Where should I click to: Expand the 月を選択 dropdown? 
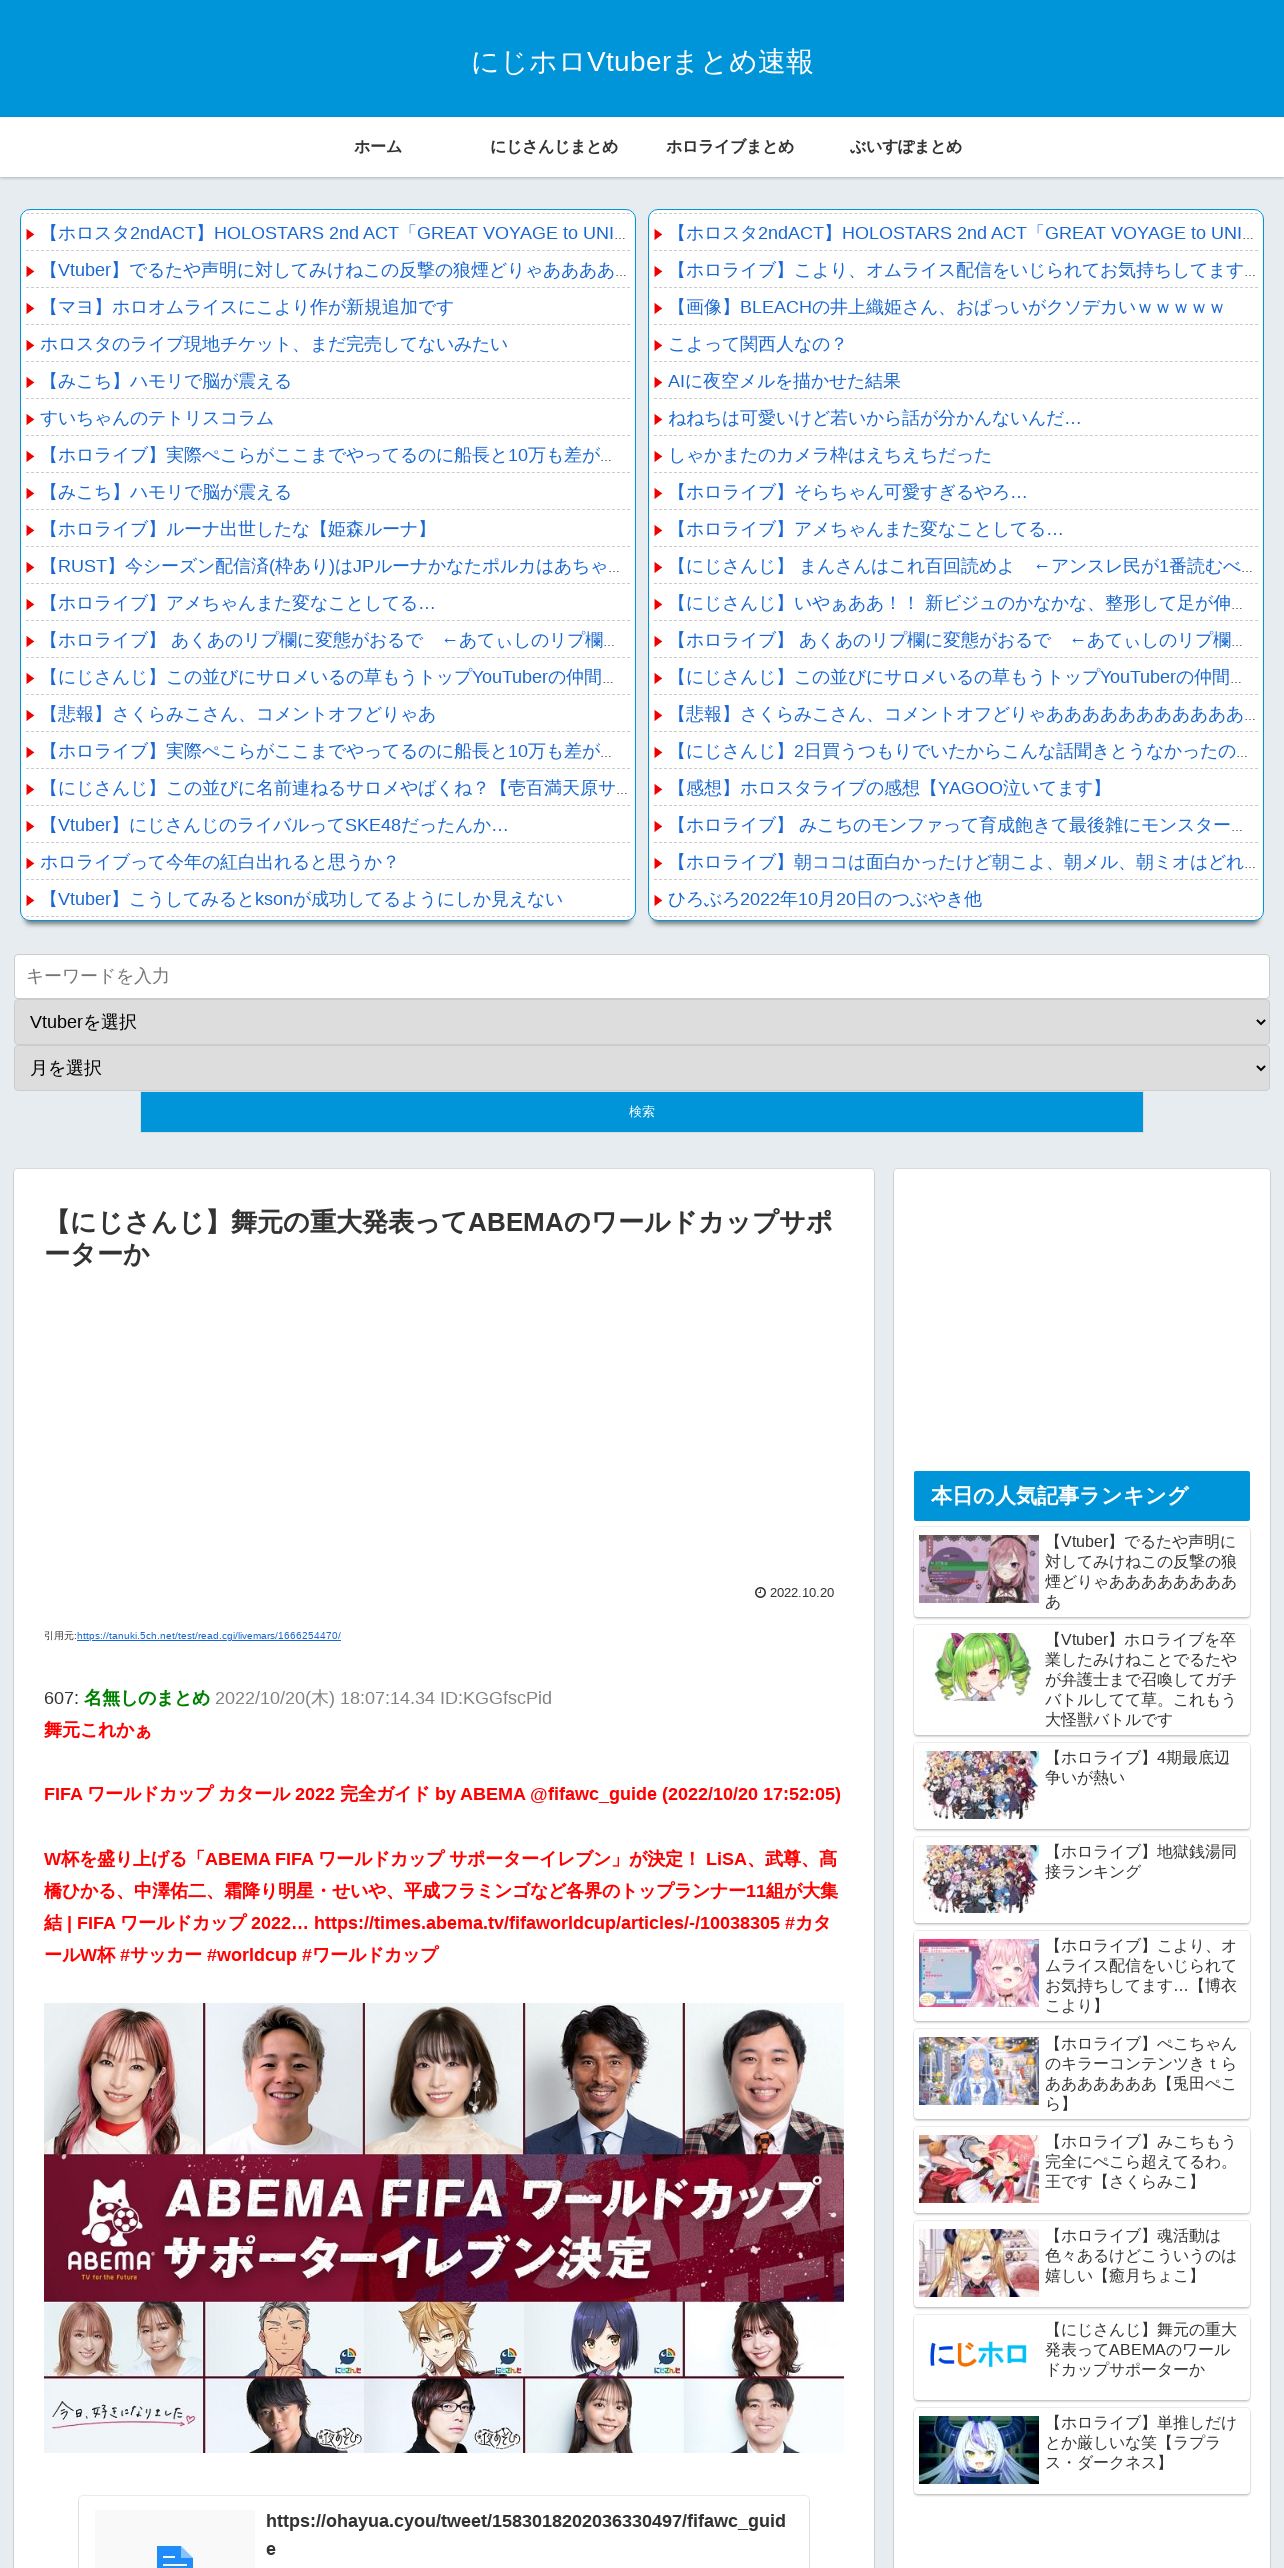click(642, 1068)
